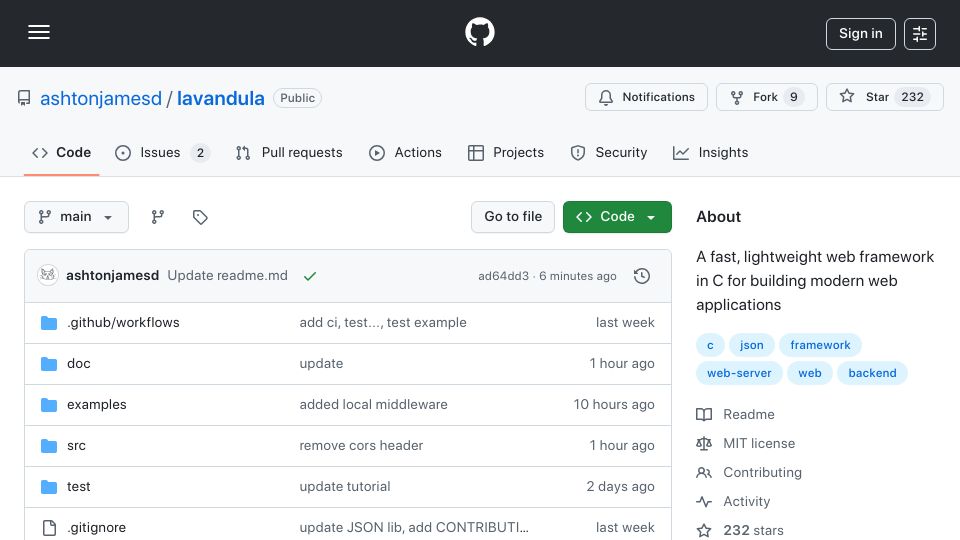This screenshot has width=960, height=540.
Task: Click the folder icon beside doc
Action: coord(49,364)
